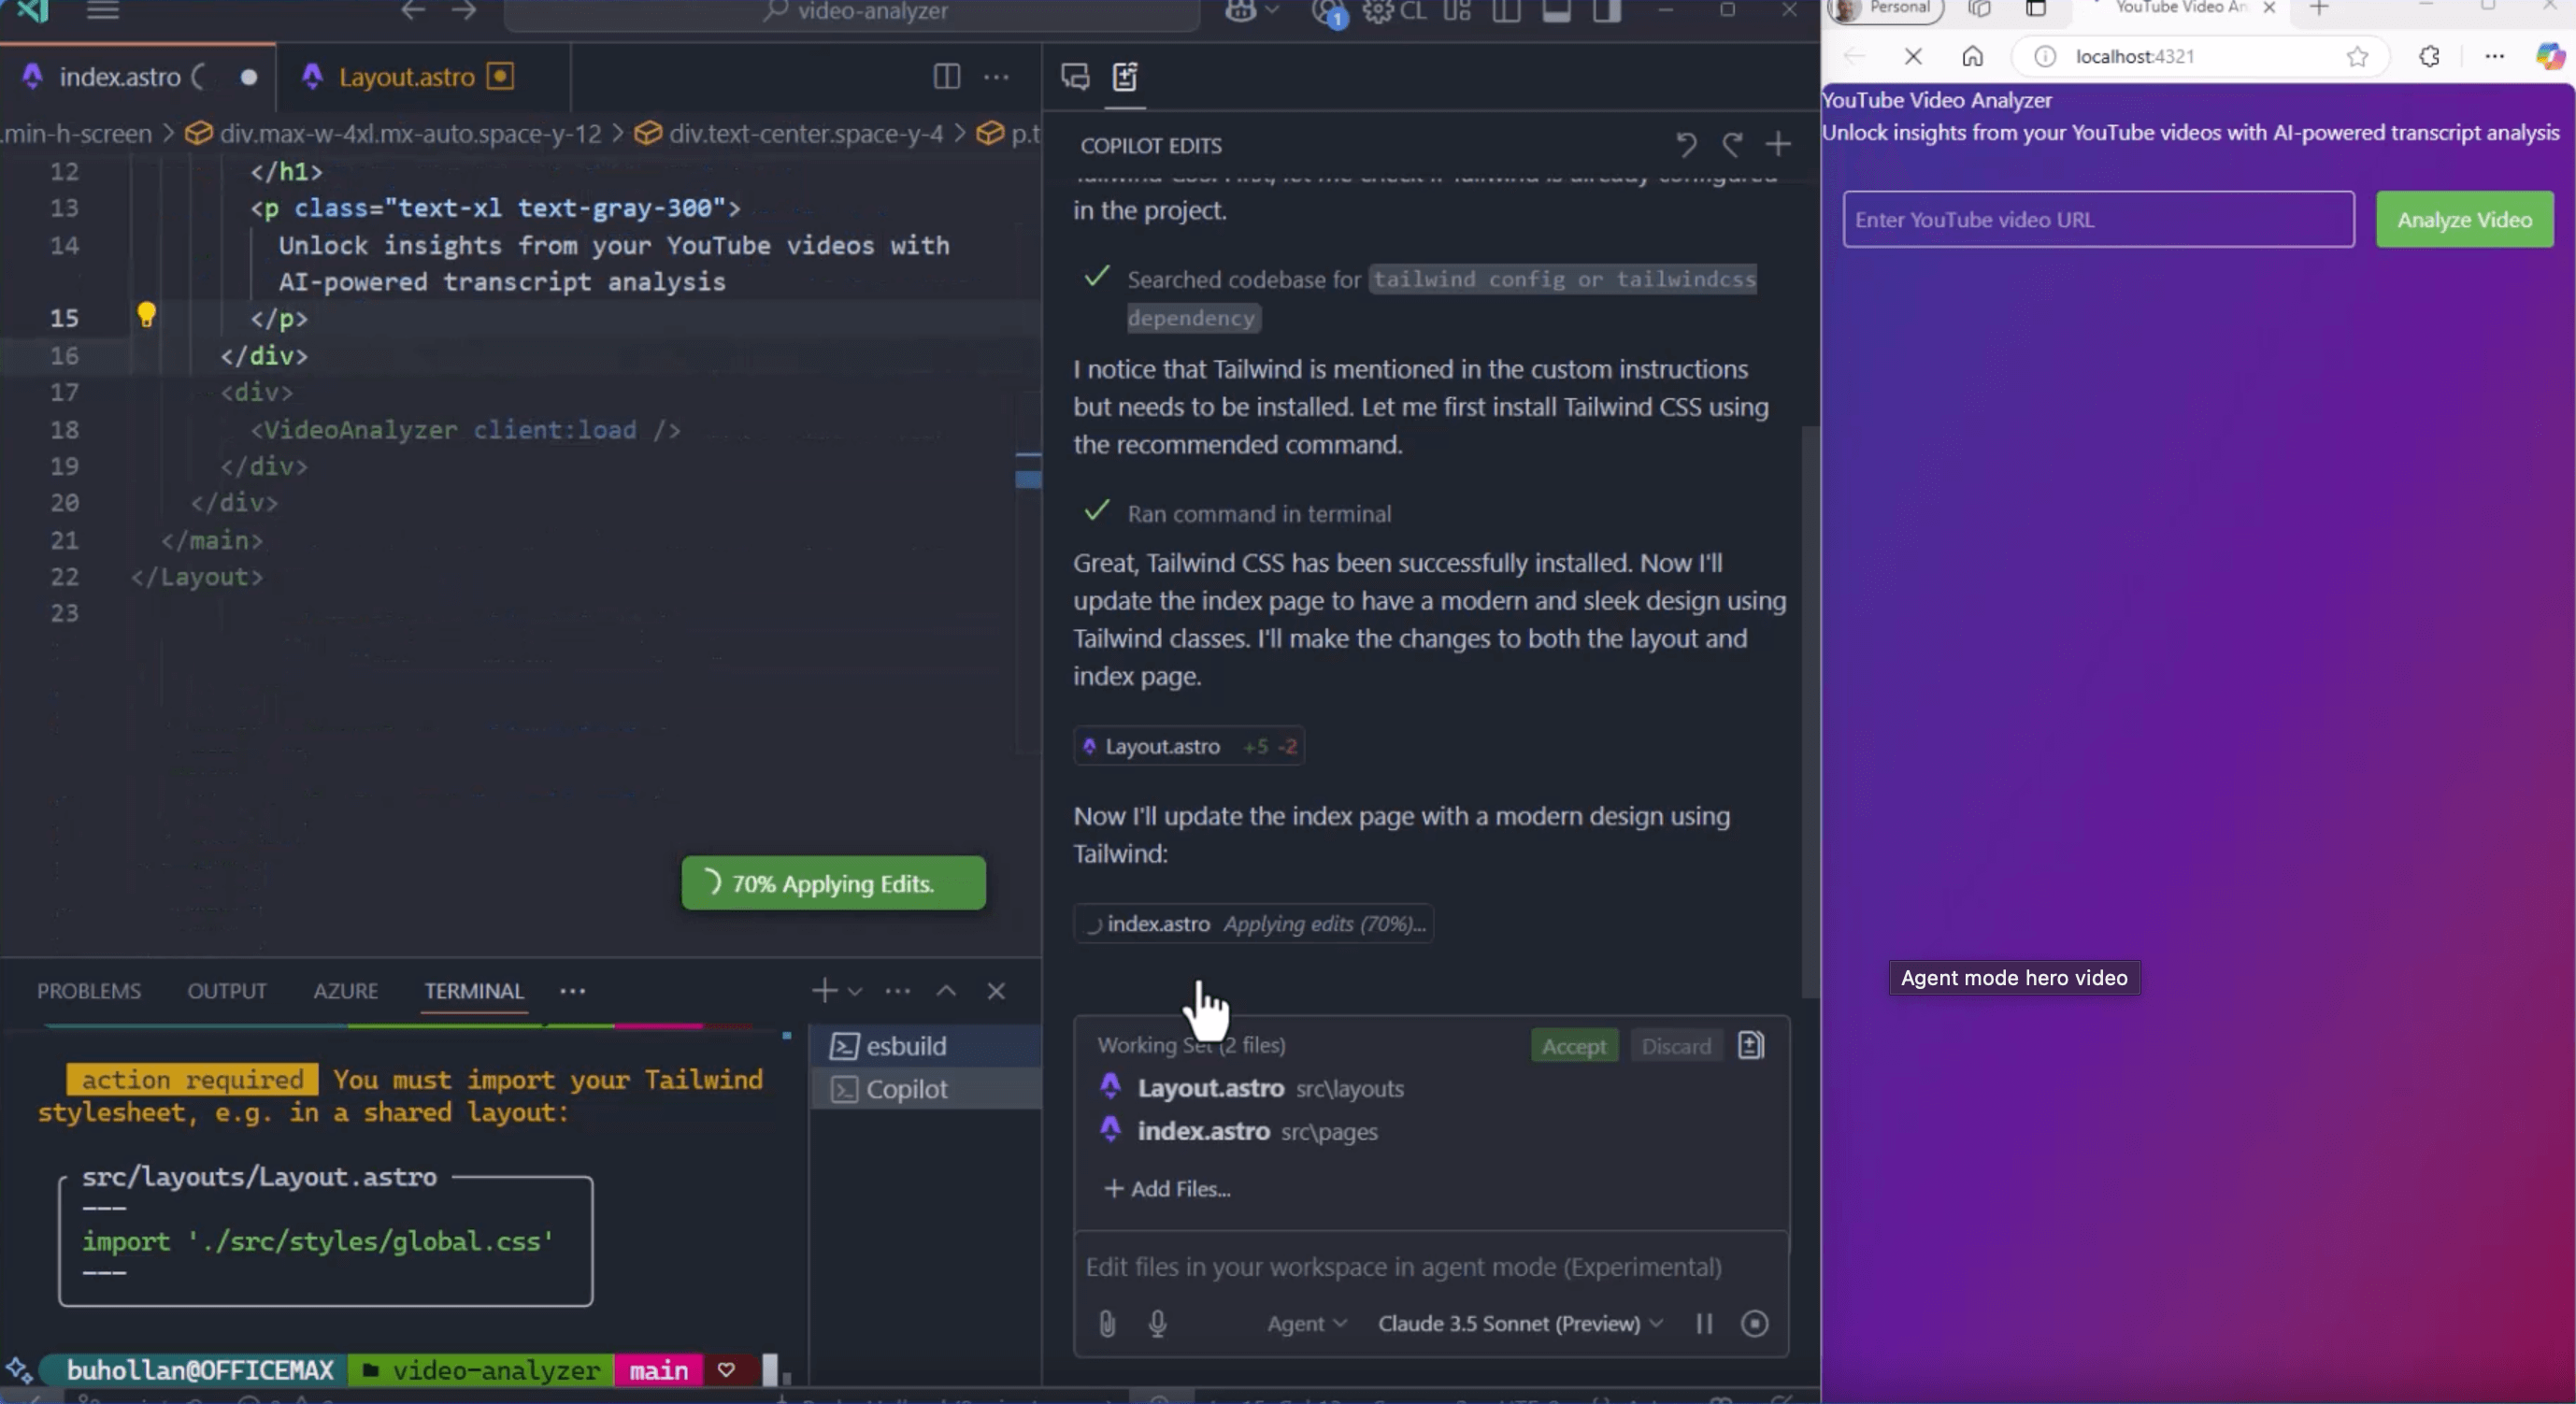Image resolution: width=2576 pixels, height=1404 pixels.
Task: Open terminal views and more actions
Action: (x=898, y=991)
